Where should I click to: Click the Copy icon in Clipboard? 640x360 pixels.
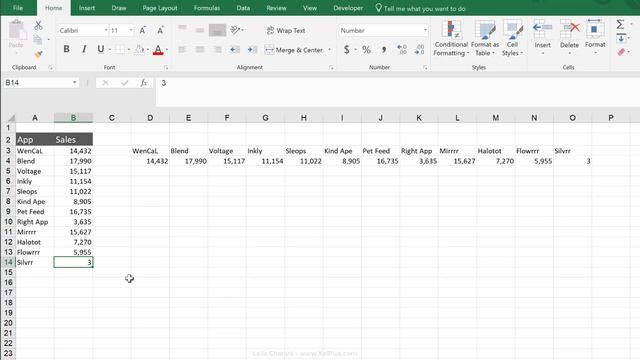coord(38,40)
